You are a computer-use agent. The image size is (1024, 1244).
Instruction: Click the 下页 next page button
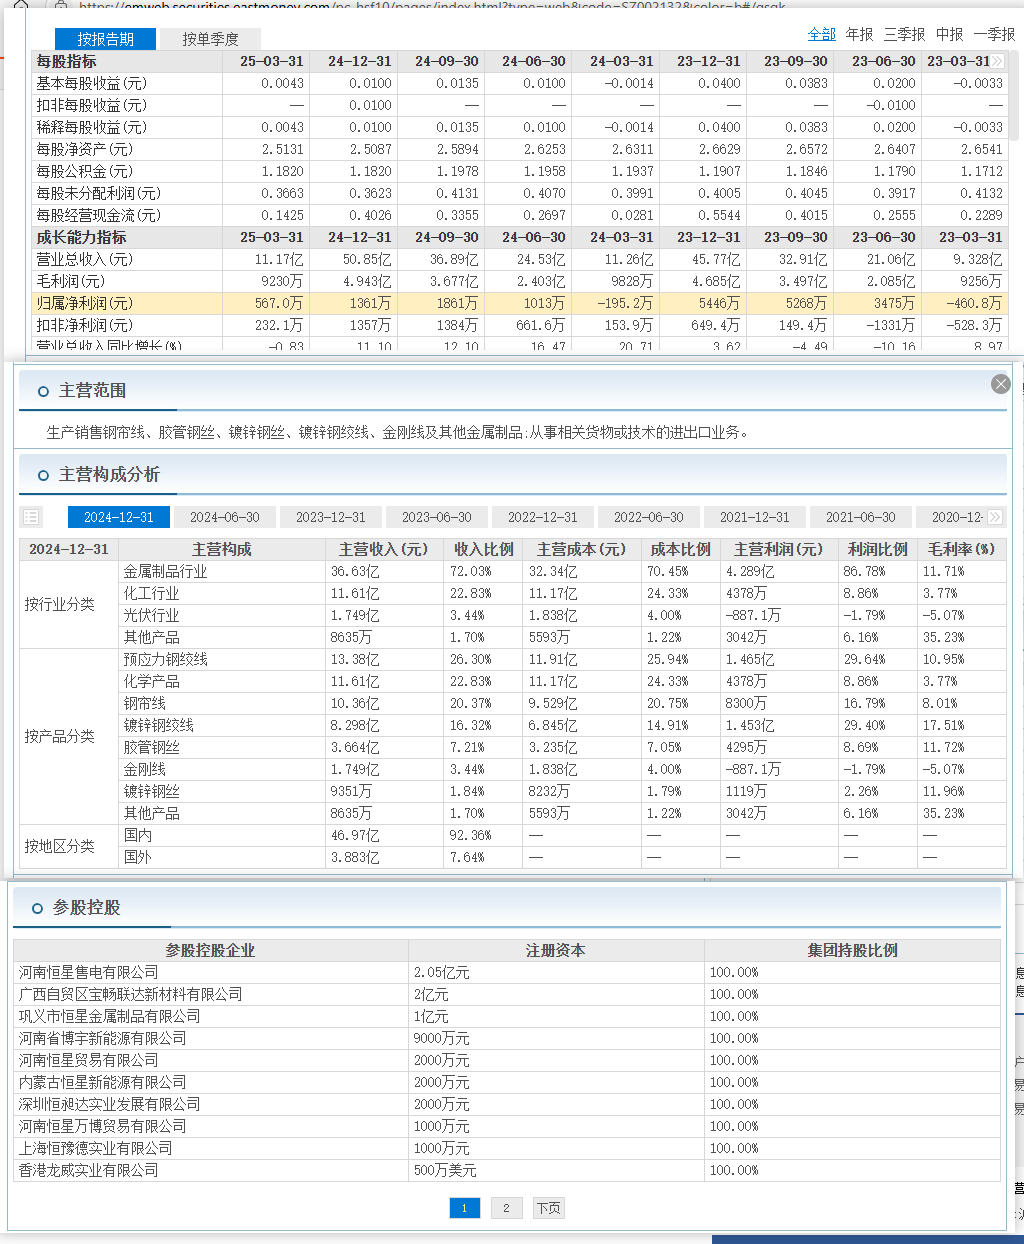pyautogui.click(x=548, y=1208)
